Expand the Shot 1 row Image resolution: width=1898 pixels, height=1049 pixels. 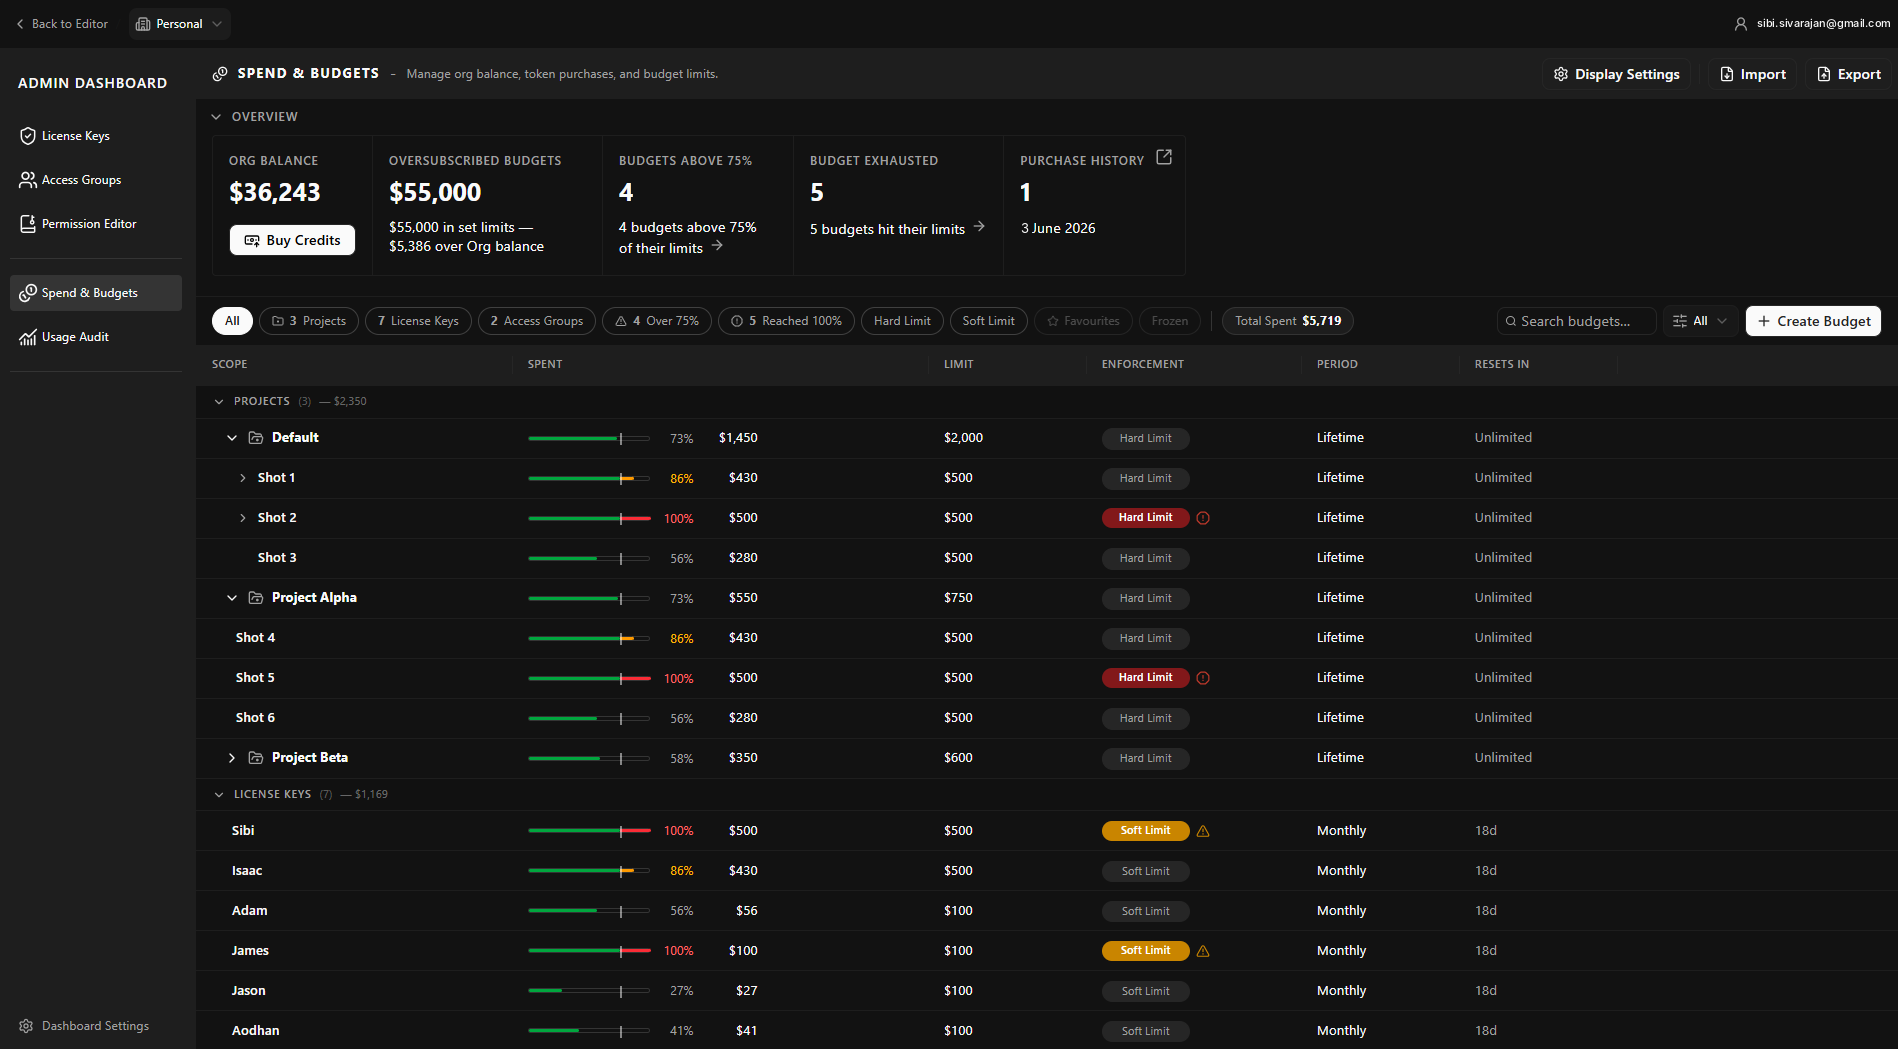pos(243,478)
